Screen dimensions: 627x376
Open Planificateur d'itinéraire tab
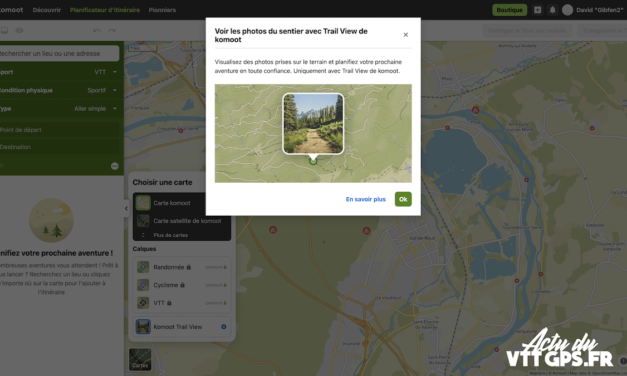tap(105, 10)
